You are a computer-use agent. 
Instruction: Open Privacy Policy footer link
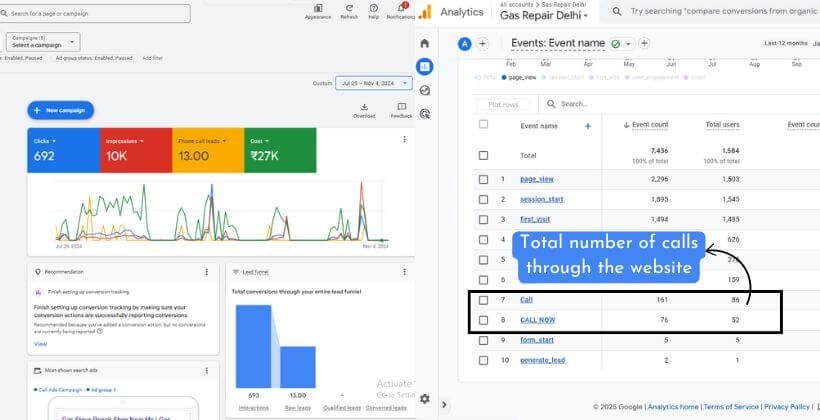point(787,407)
